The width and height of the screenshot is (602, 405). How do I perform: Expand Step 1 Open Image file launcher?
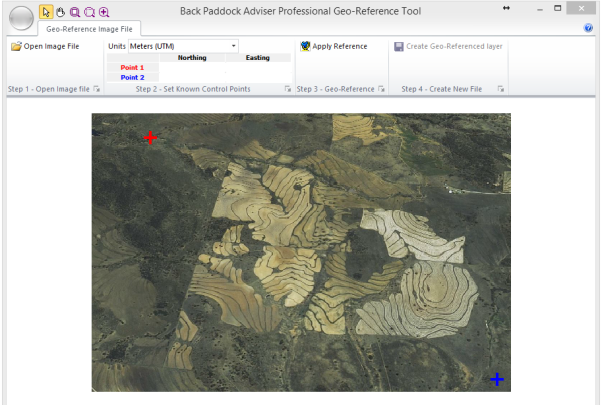[97, 90]
